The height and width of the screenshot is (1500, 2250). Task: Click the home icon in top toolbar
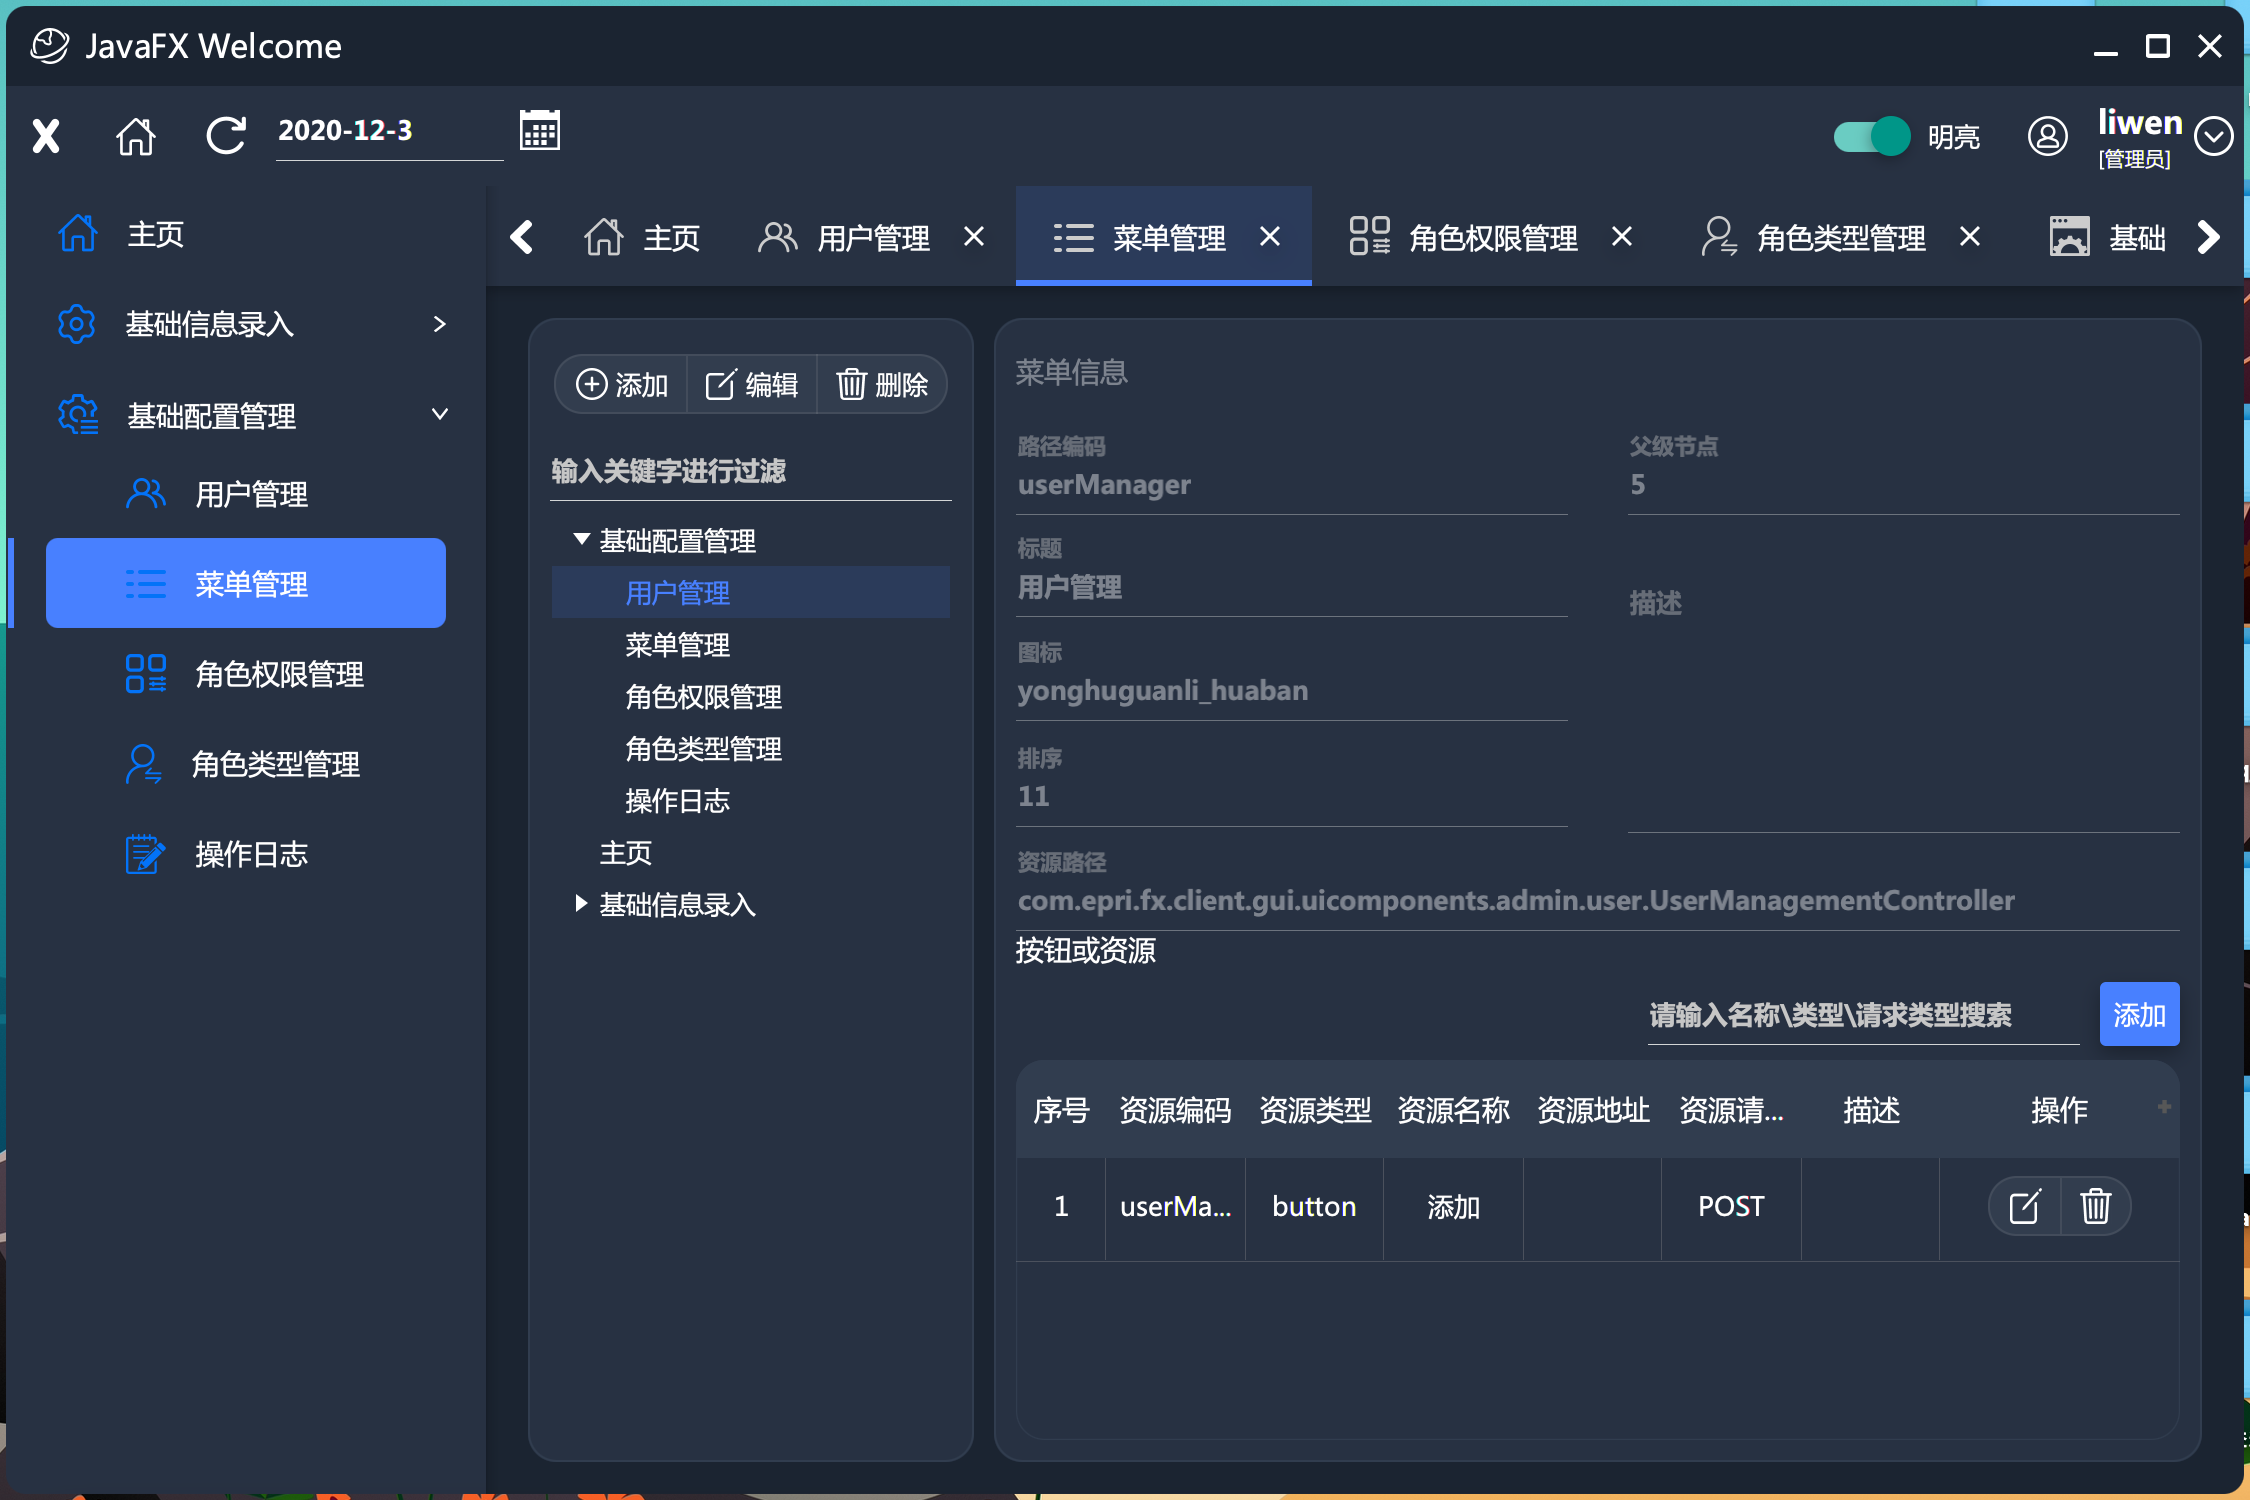[x=136, y=136]
